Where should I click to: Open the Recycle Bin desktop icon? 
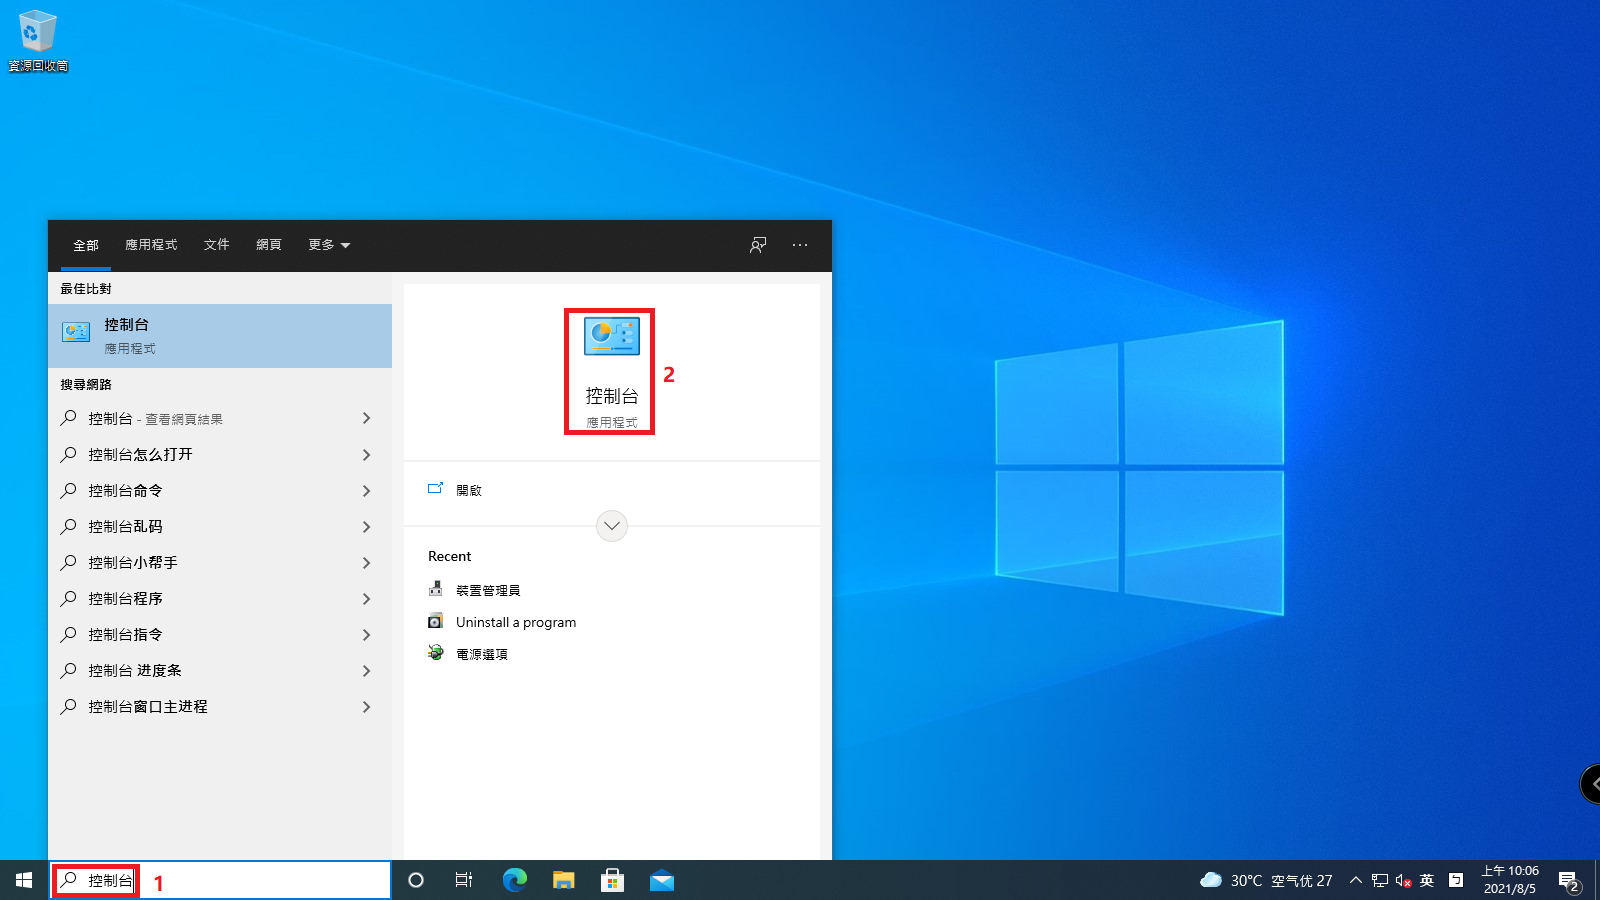coord(37,40)
